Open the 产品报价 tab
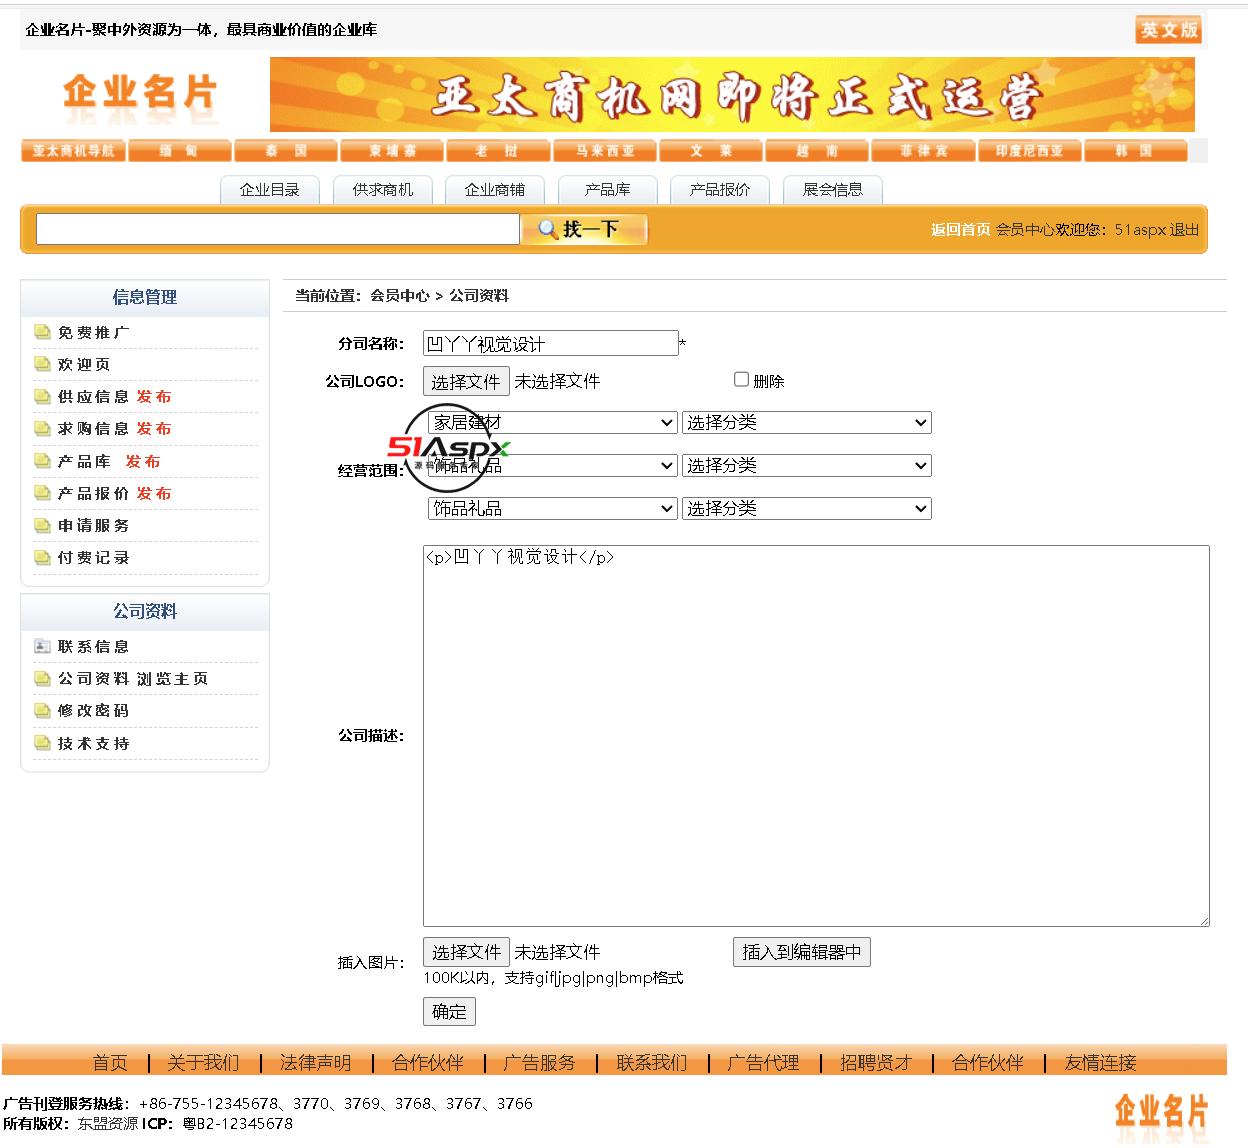This screenshot has height=1148, width=1248. point(720,189)
